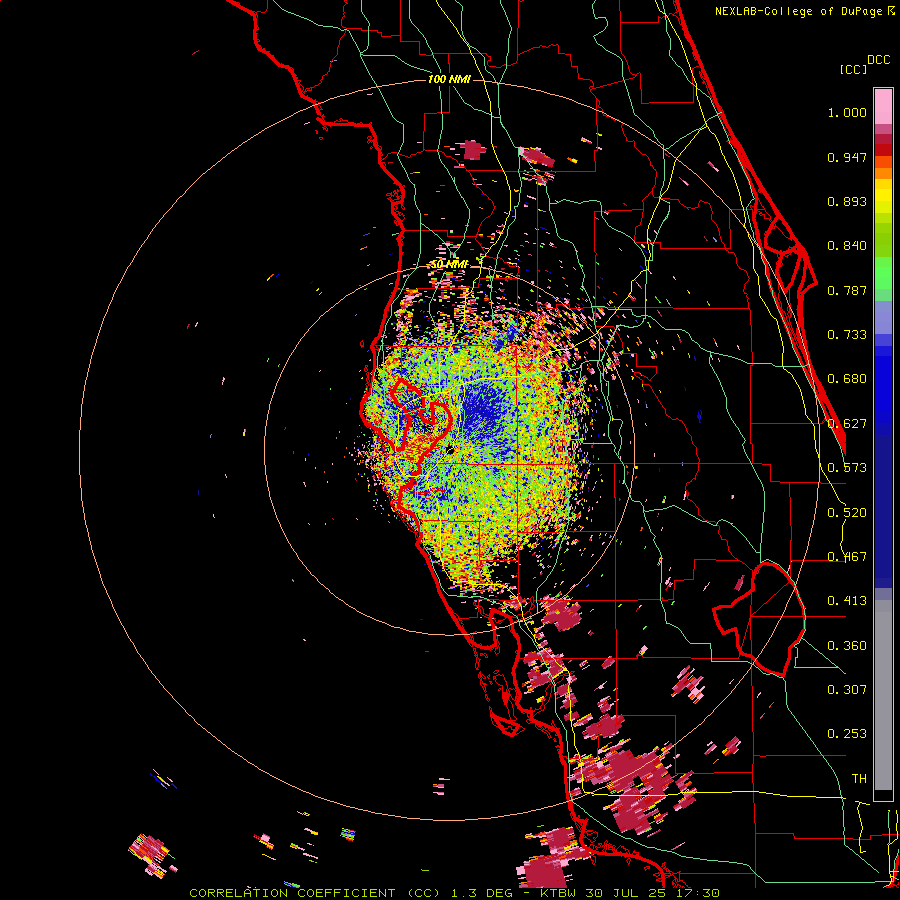900x900 pixels.
Task: Click the TH label on the color scale
Action: click(859, 778)
